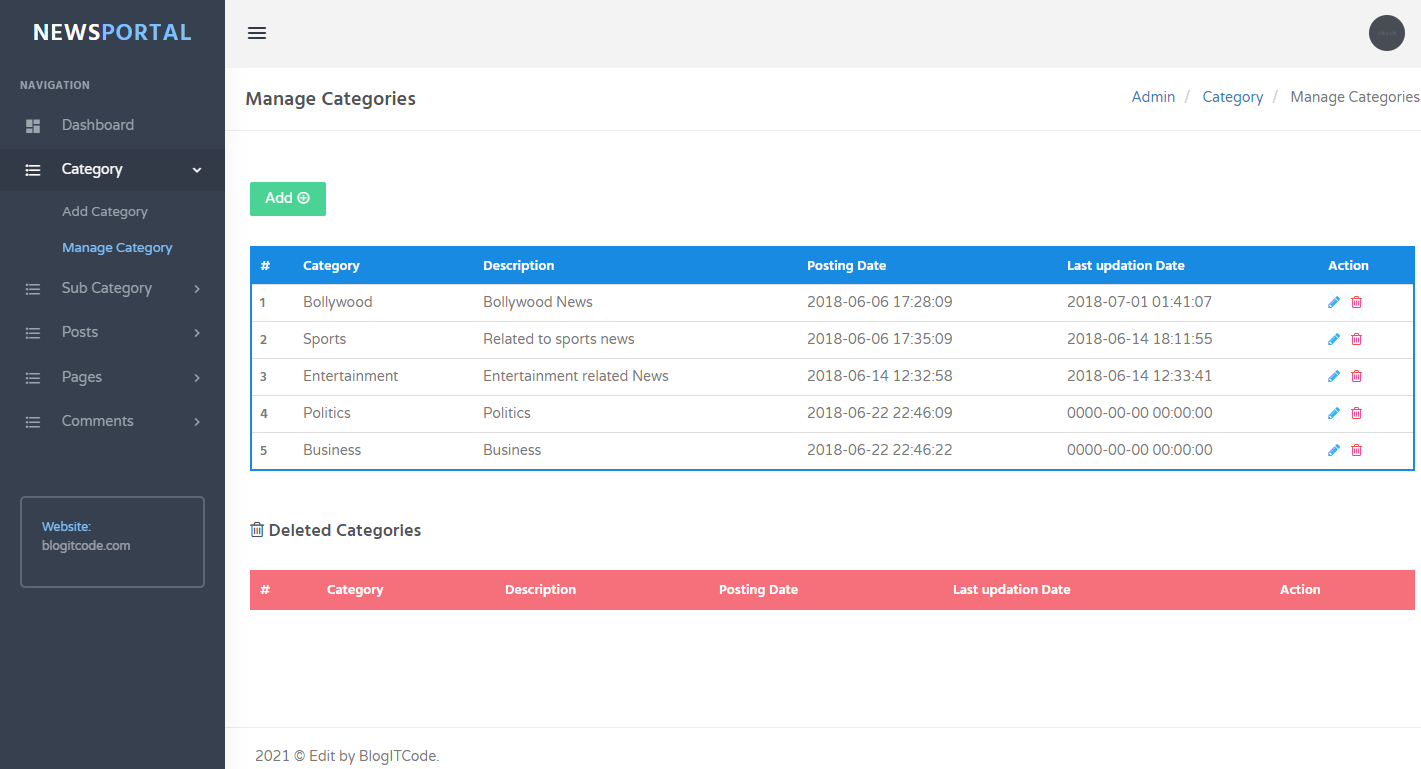Screen dimensions: 1421x769
Task: Collapse the Category menu chevron
Action: pos(197,170)
